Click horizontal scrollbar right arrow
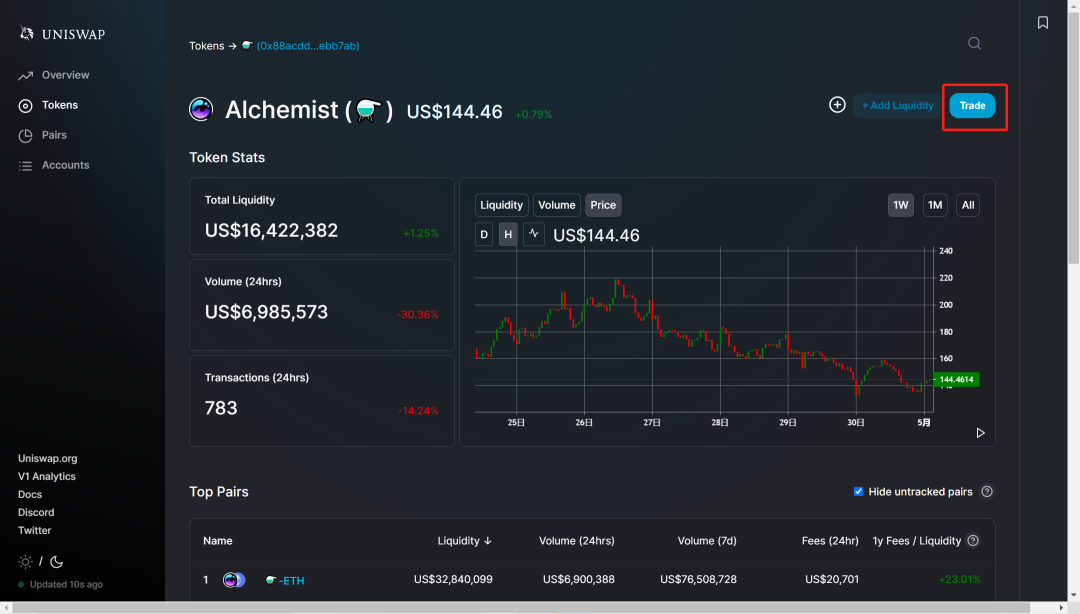1080x614 pixels. pos(1061,608)
